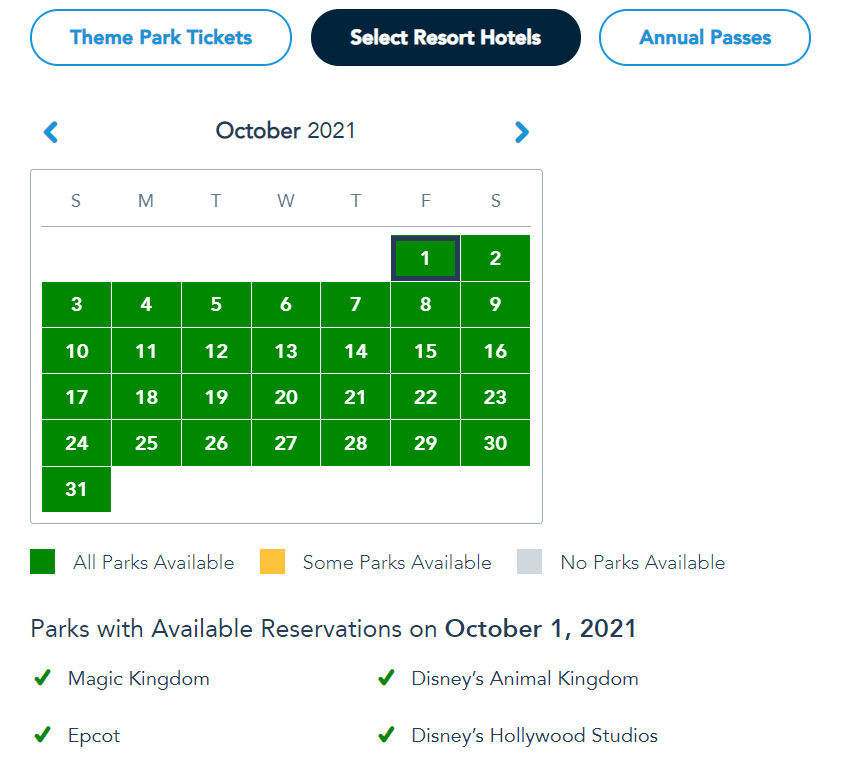Open the Annual Passes tab
The width and height of the screenshot is (841, 777).
coord(705,38)
